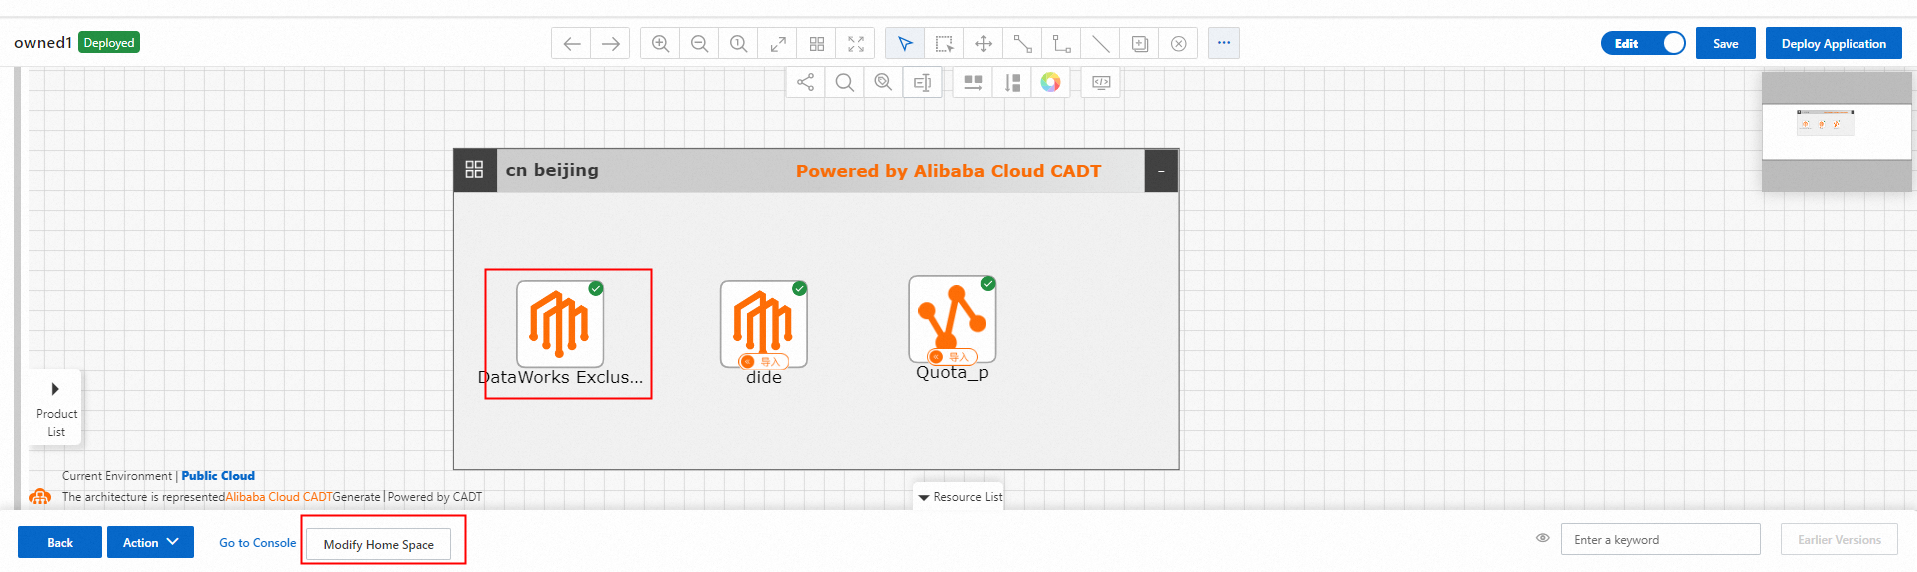Click the Deployed status badge
The image size is (1917, 572).
coord(109,43)
